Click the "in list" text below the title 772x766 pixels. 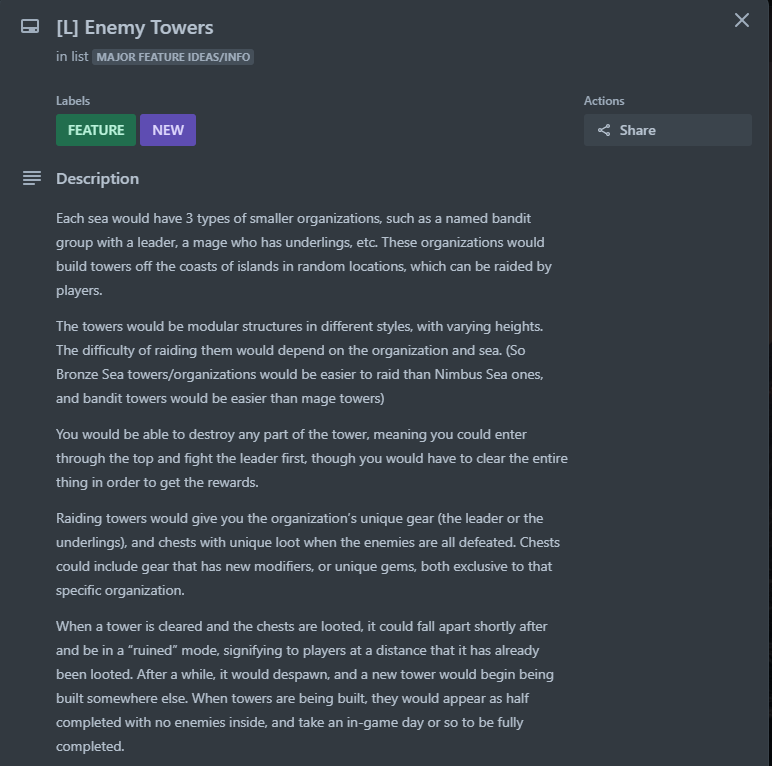click(x=72, y=57)
